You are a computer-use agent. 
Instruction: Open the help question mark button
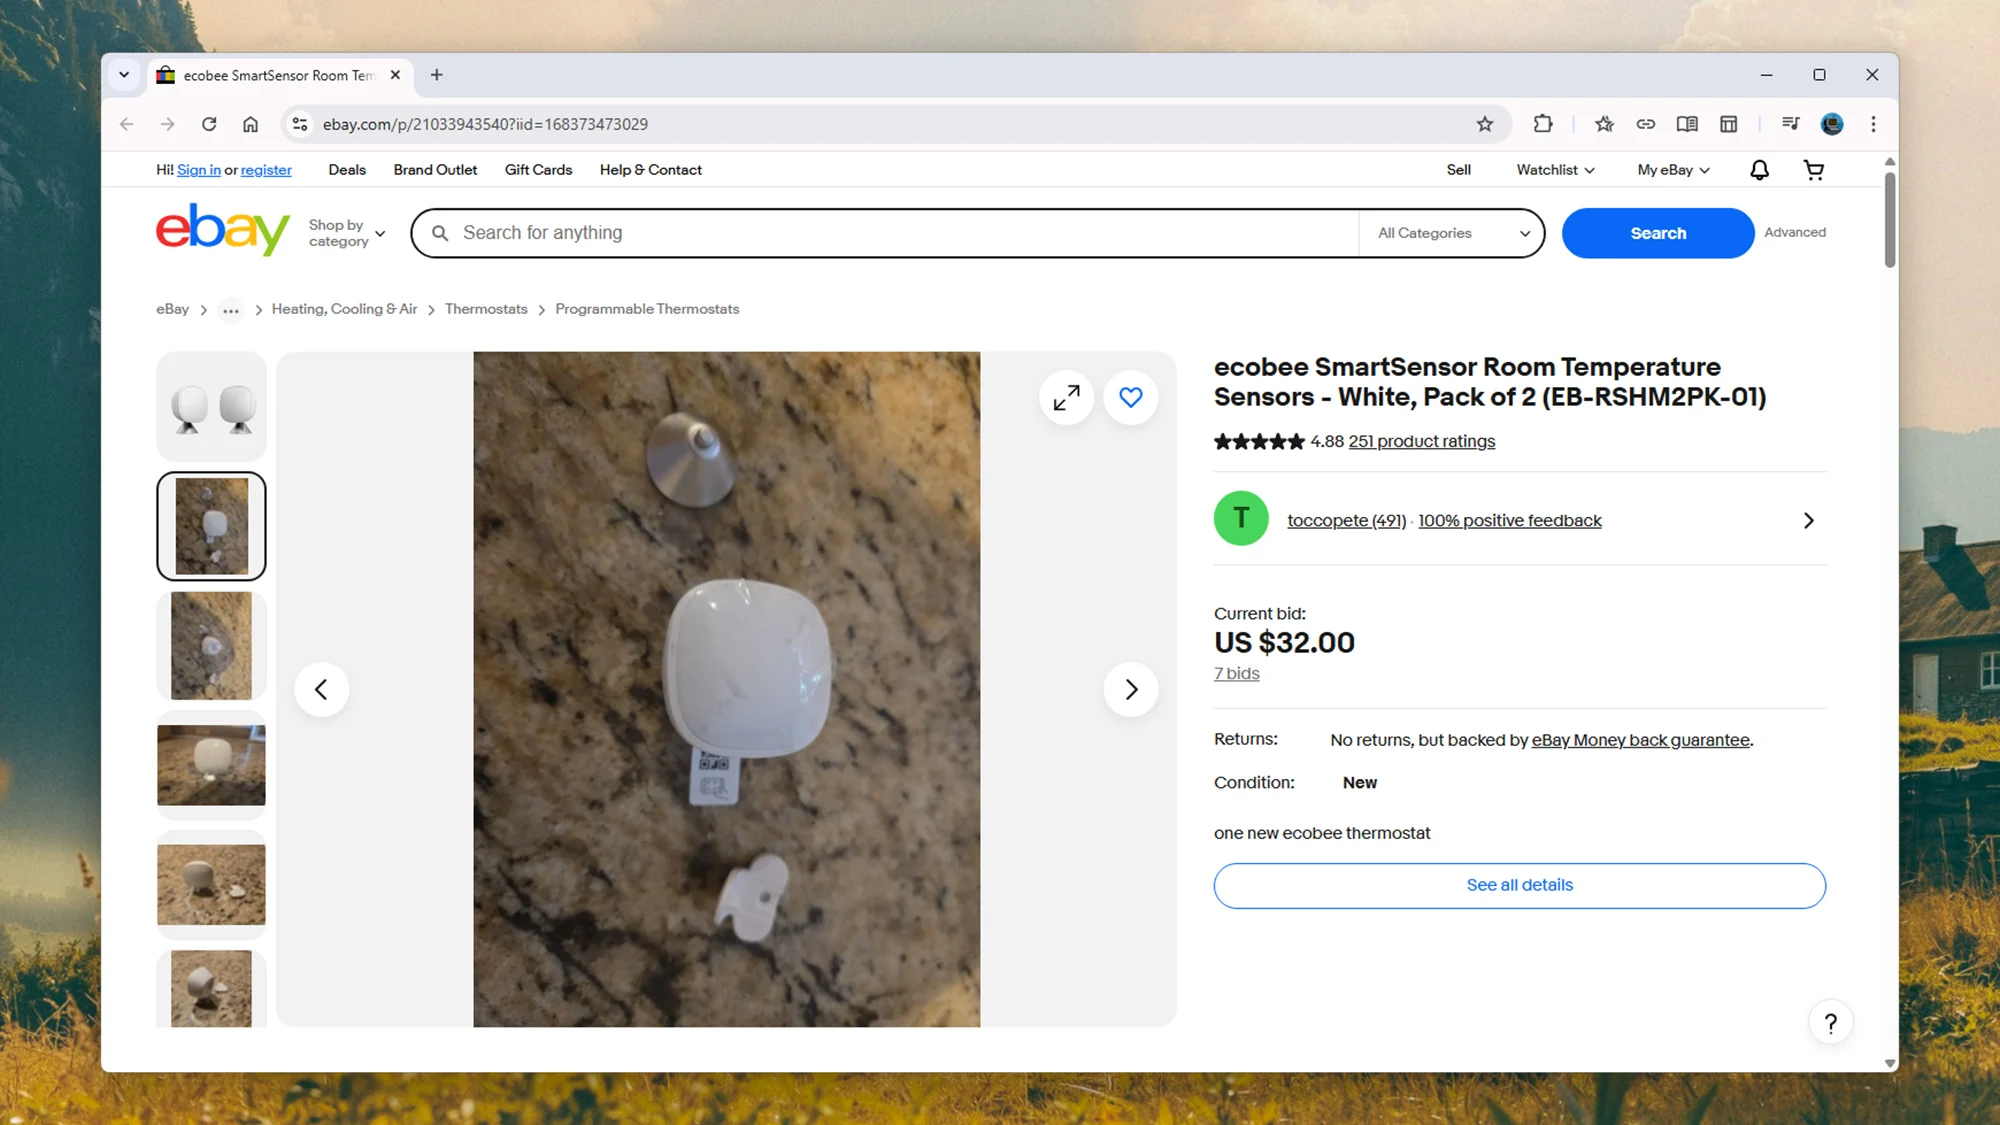[1831, 1022]
